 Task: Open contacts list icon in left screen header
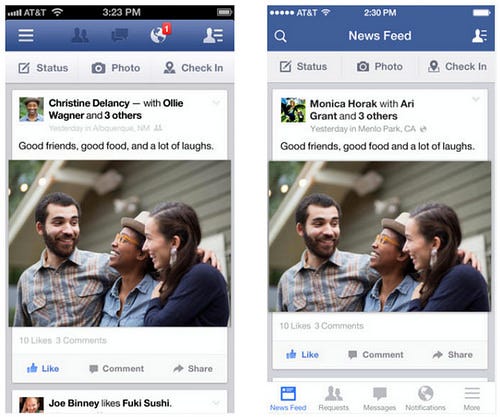[x=213, y=35]
